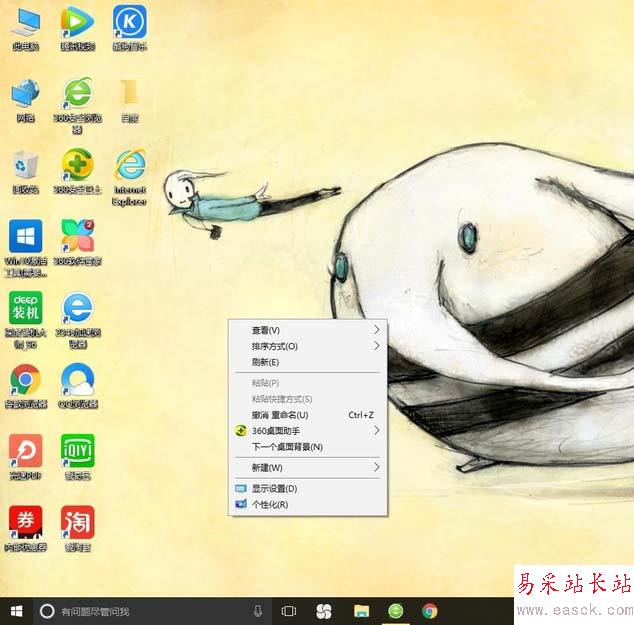Select 刷新(E) in the context menu
This screenshot has width=634, height=625.
tap(266, 362)
